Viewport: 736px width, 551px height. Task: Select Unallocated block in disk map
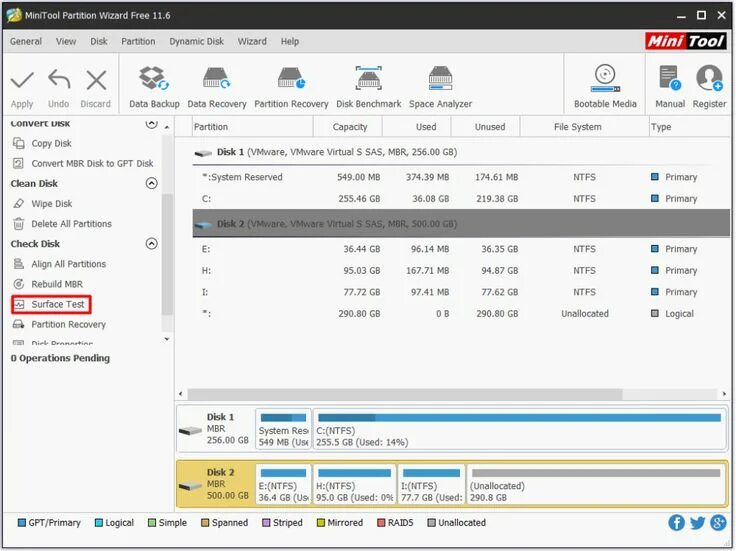tap(596, 485)
